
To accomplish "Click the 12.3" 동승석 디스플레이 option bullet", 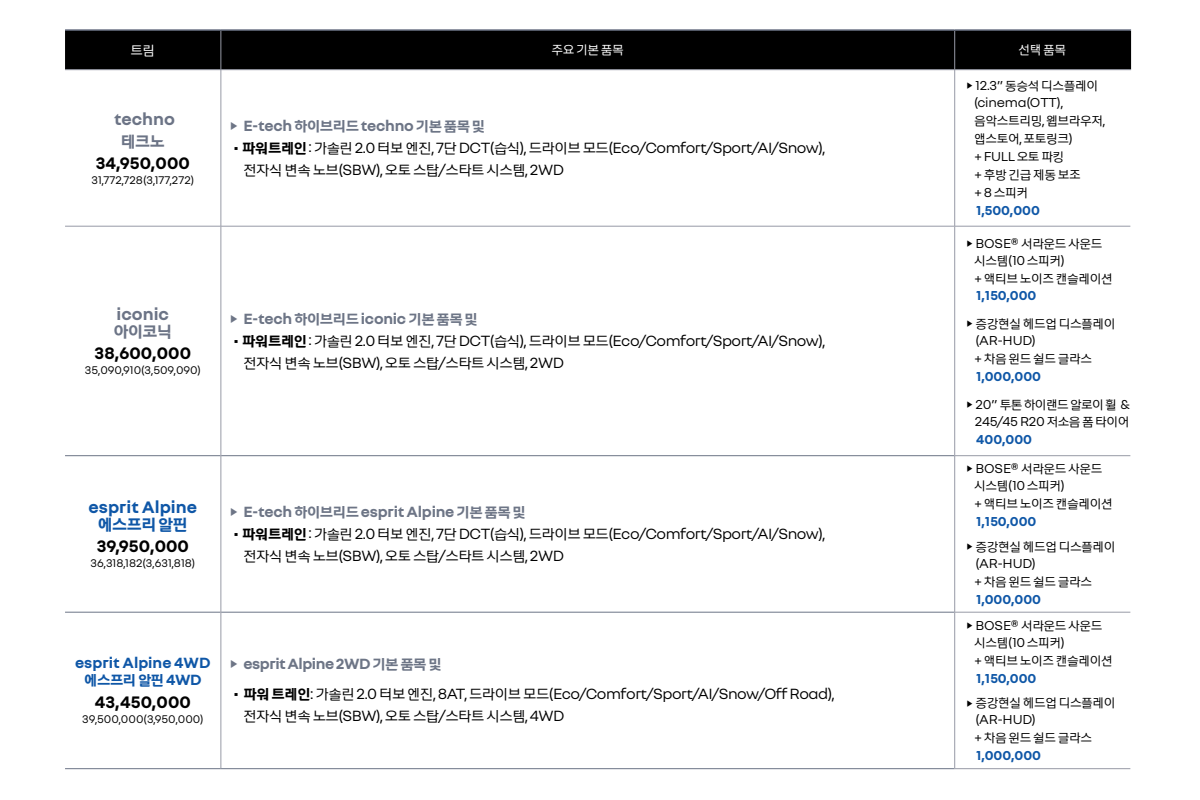I will point(969,86).
